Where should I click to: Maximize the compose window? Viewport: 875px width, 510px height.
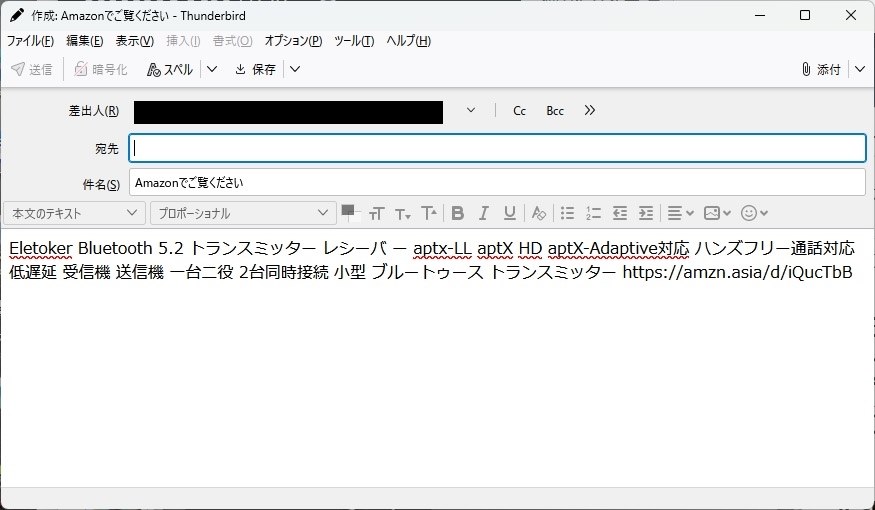805,15
